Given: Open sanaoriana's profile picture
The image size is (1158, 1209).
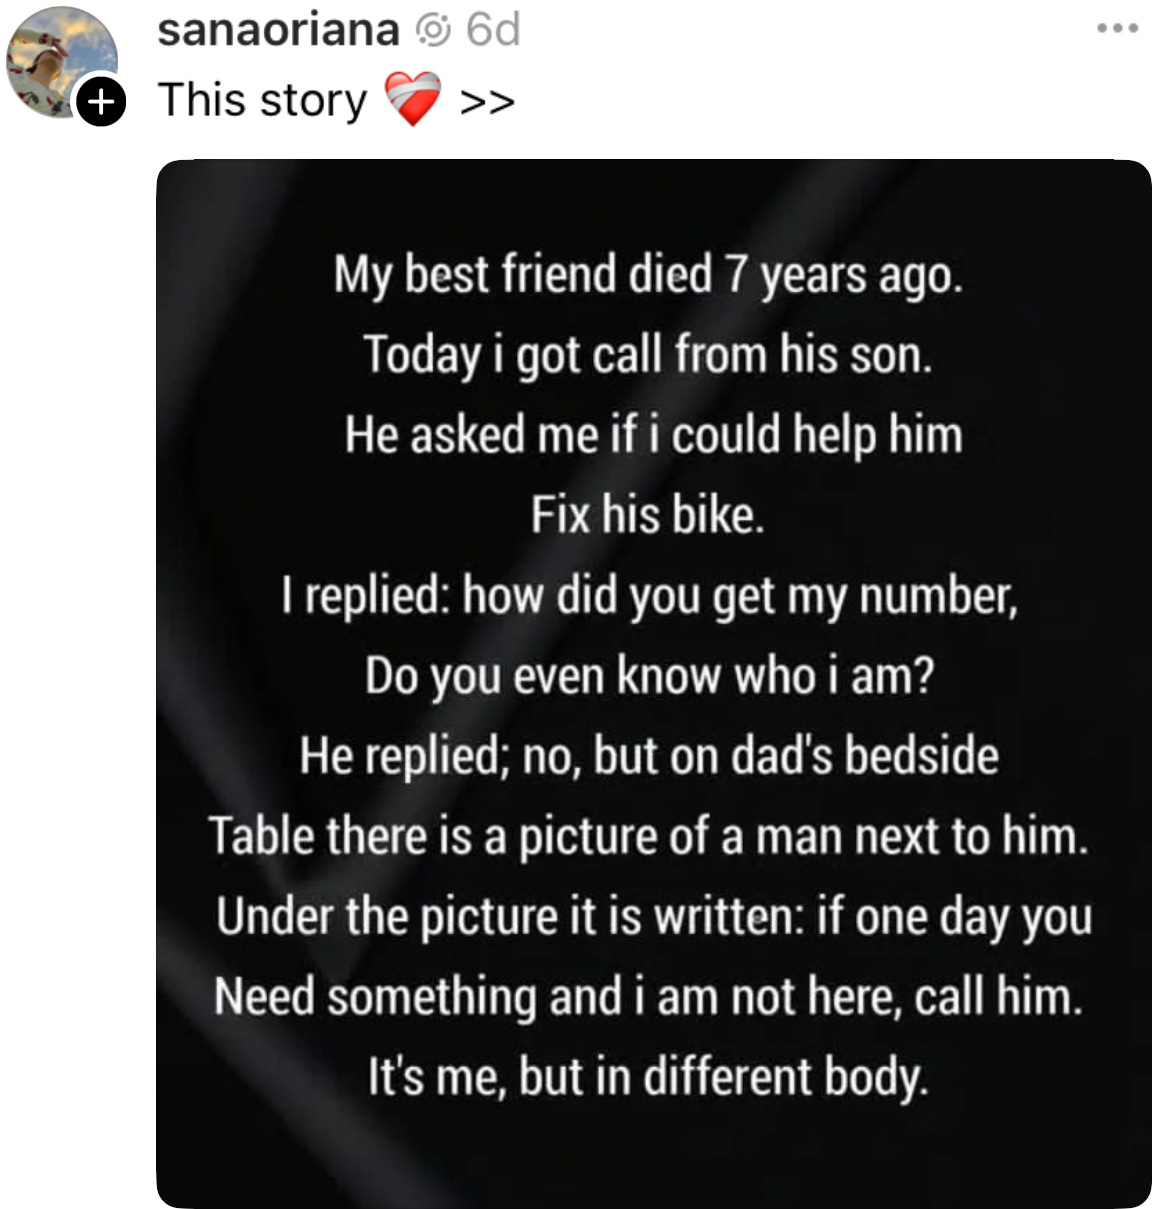Looking at the screenshot, I should pos(61,62).
